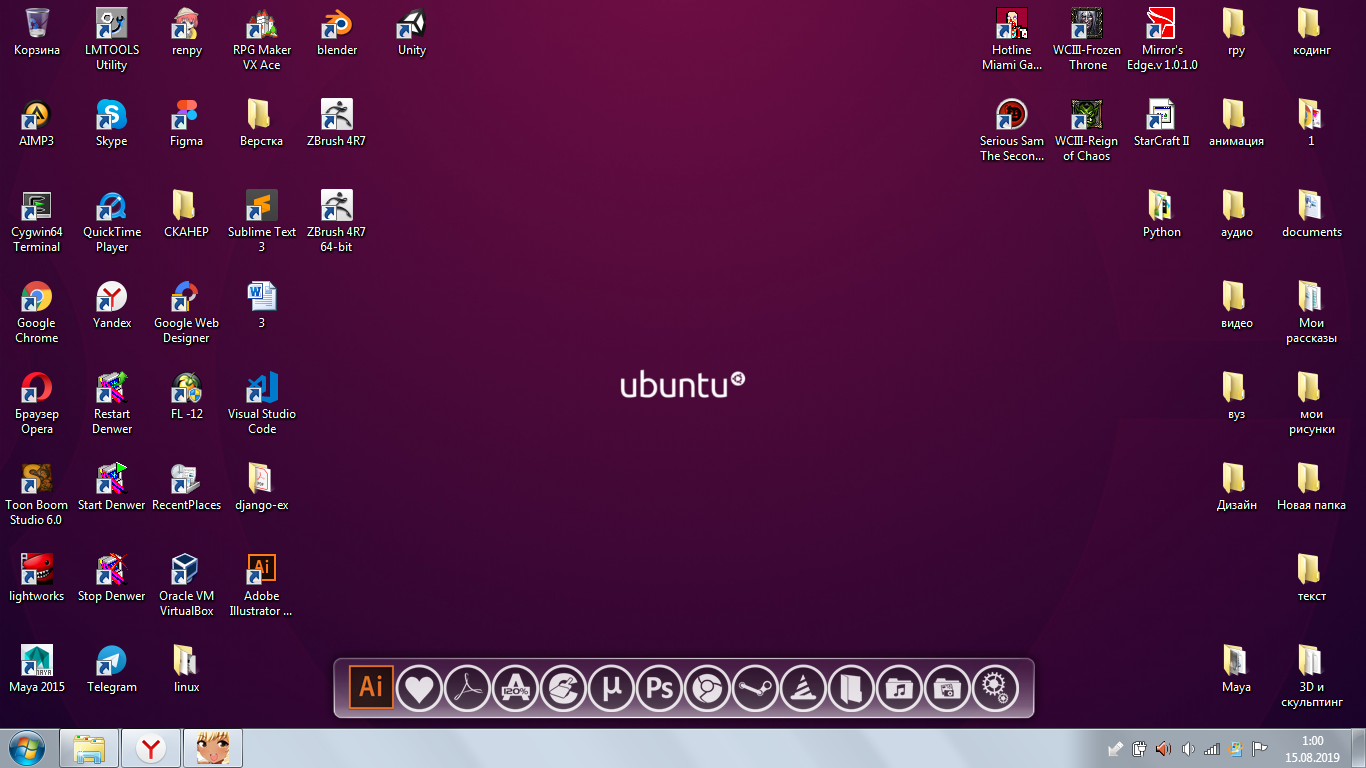Select the RecentPlaces desktop shortcut
This screenshot has height=768, width=1366.
(x=186, y=487)
